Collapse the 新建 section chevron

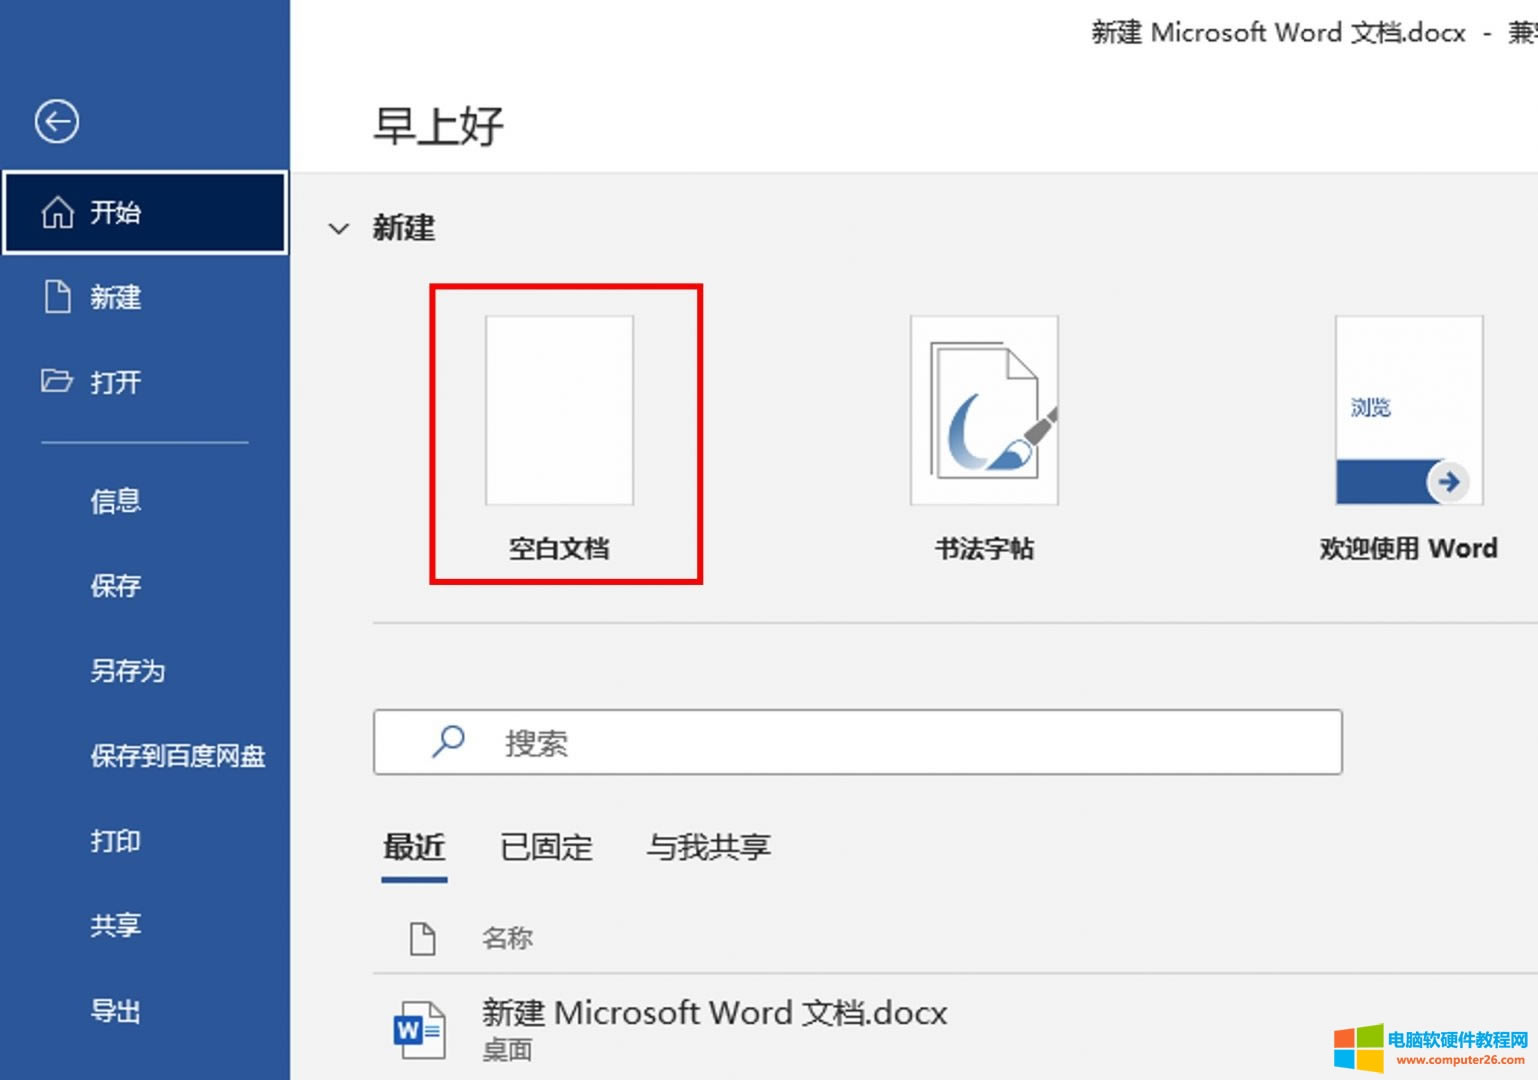pyautogui.click(x=339, y=229)
